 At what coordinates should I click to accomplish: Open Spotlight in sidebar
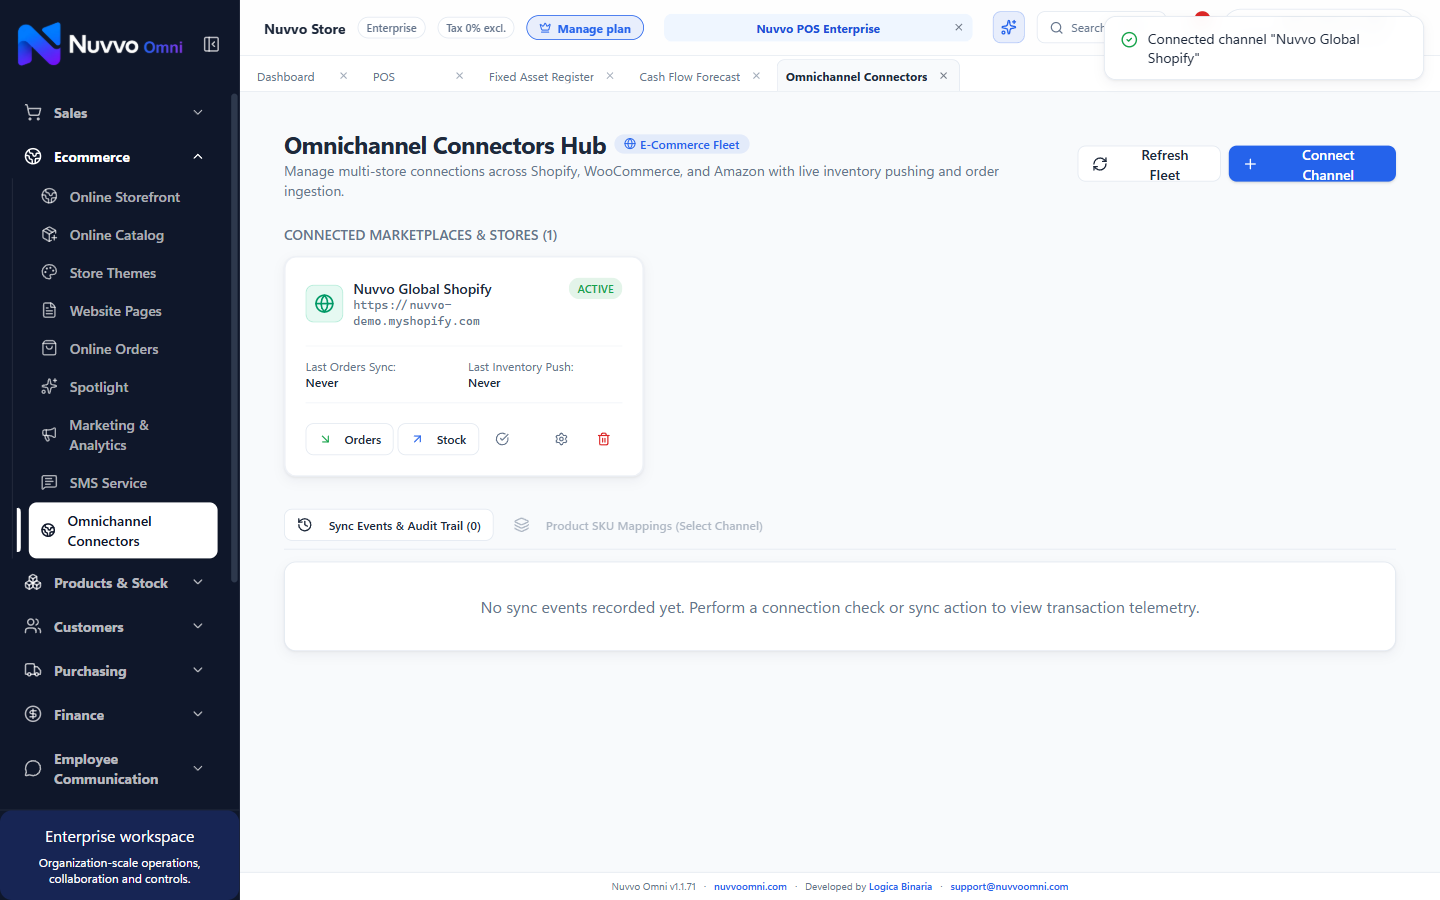point(123,387)
